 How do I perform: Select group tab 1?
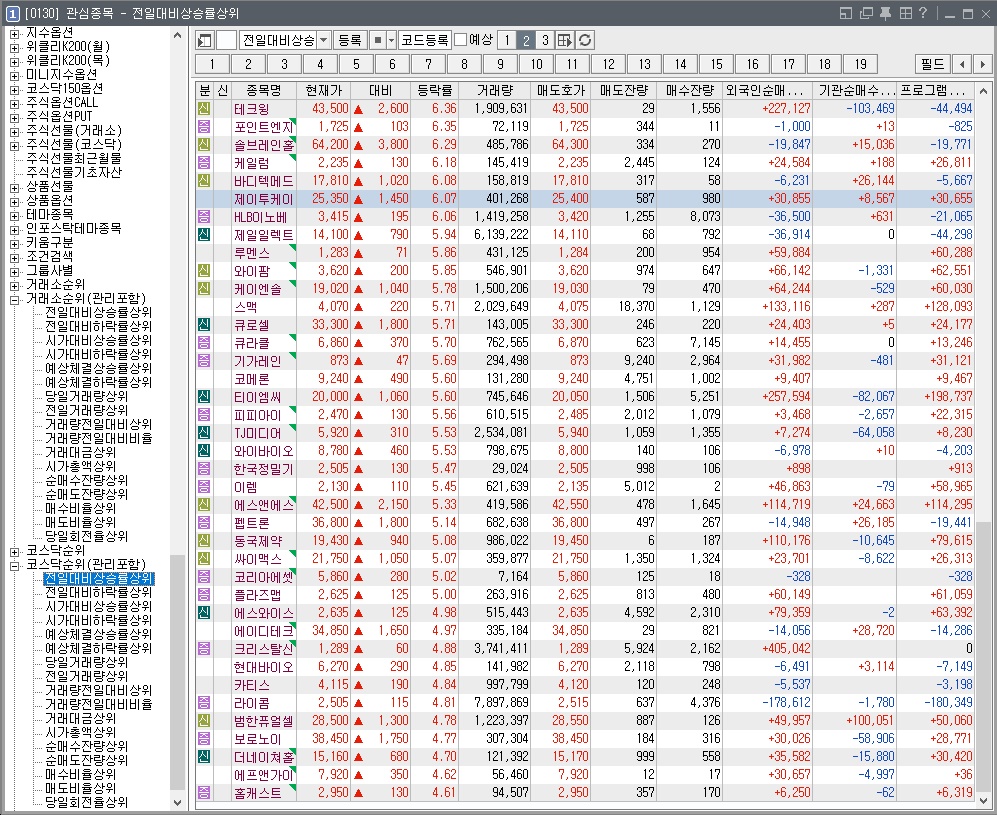(x=212, y=64)
